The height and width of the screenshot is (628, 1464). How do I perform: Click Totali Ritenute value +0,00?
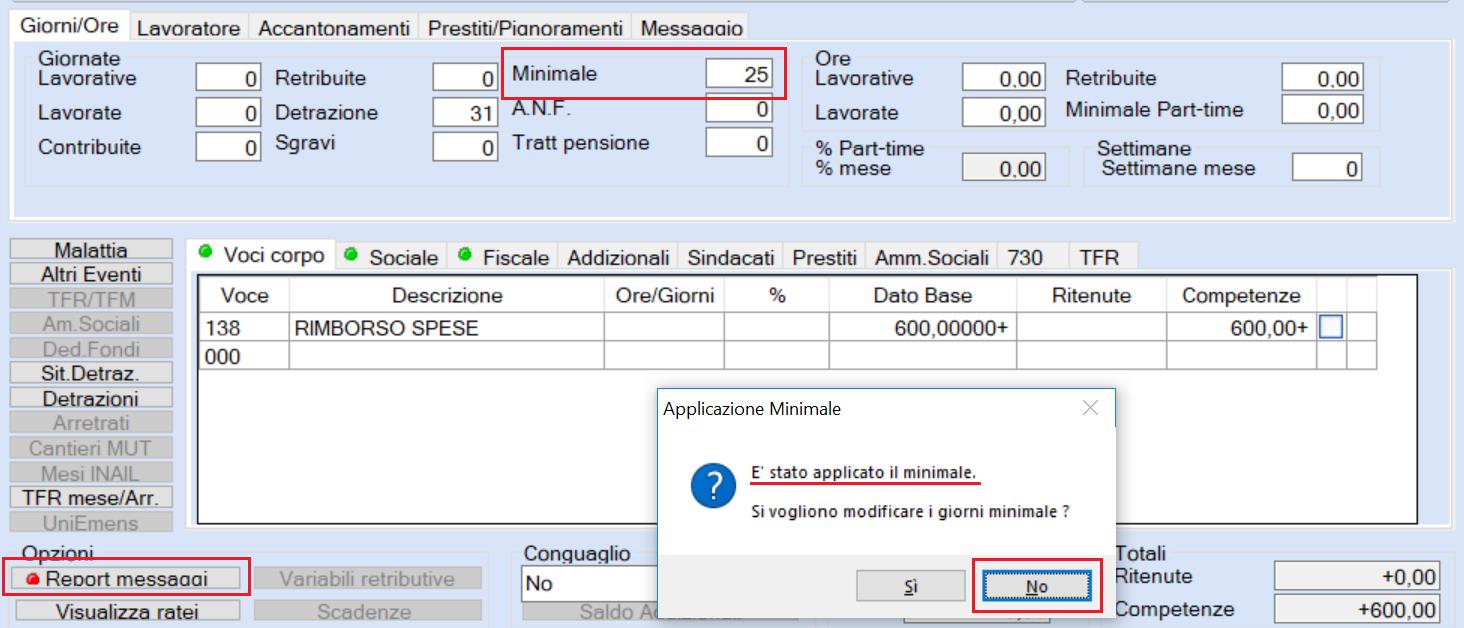(1357, 576)
